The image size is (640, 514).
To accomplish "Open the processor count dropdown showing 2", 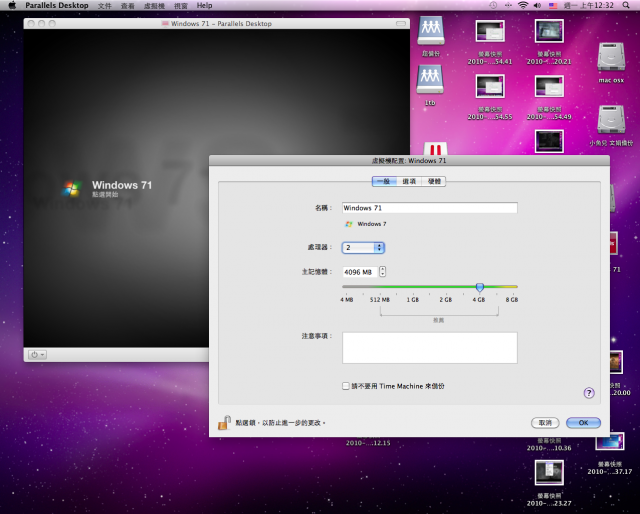I will tap(363, 247).
